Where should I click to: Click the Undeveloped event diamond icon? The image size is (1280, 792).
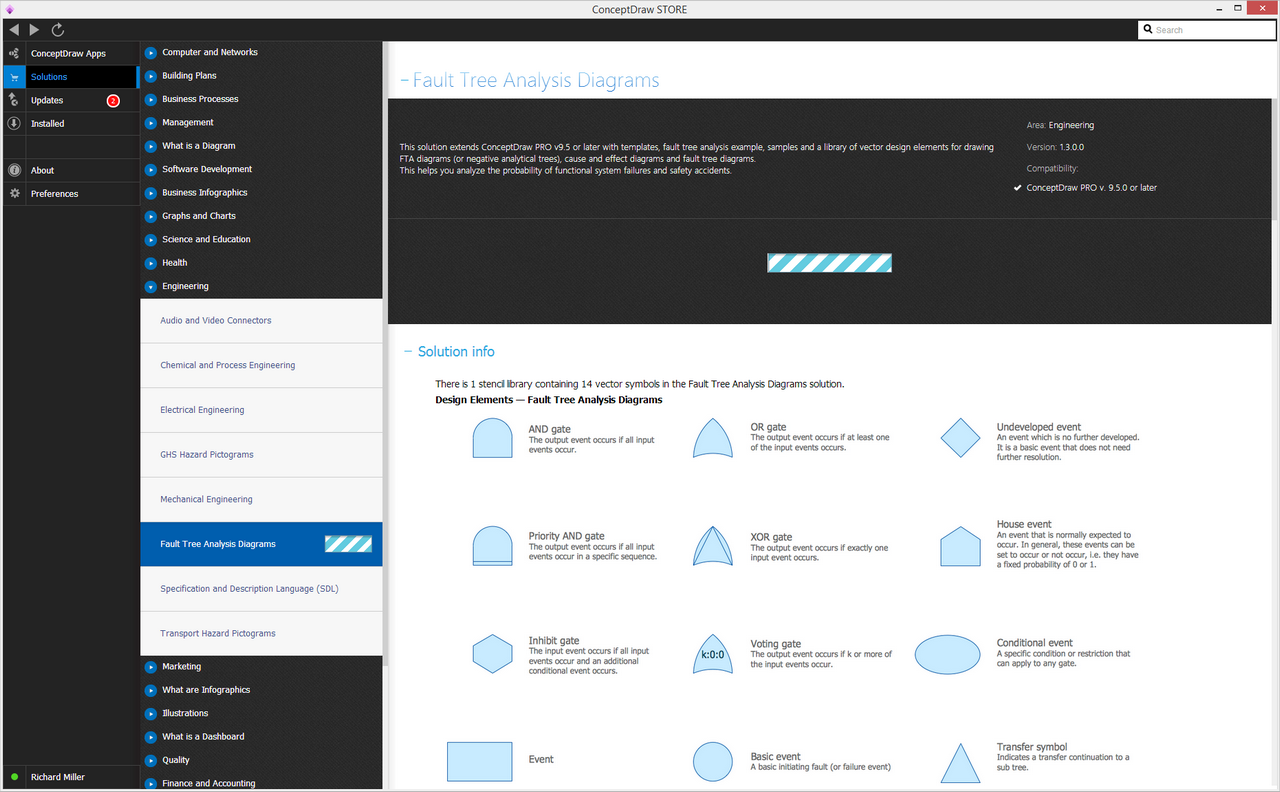point(960,438)
